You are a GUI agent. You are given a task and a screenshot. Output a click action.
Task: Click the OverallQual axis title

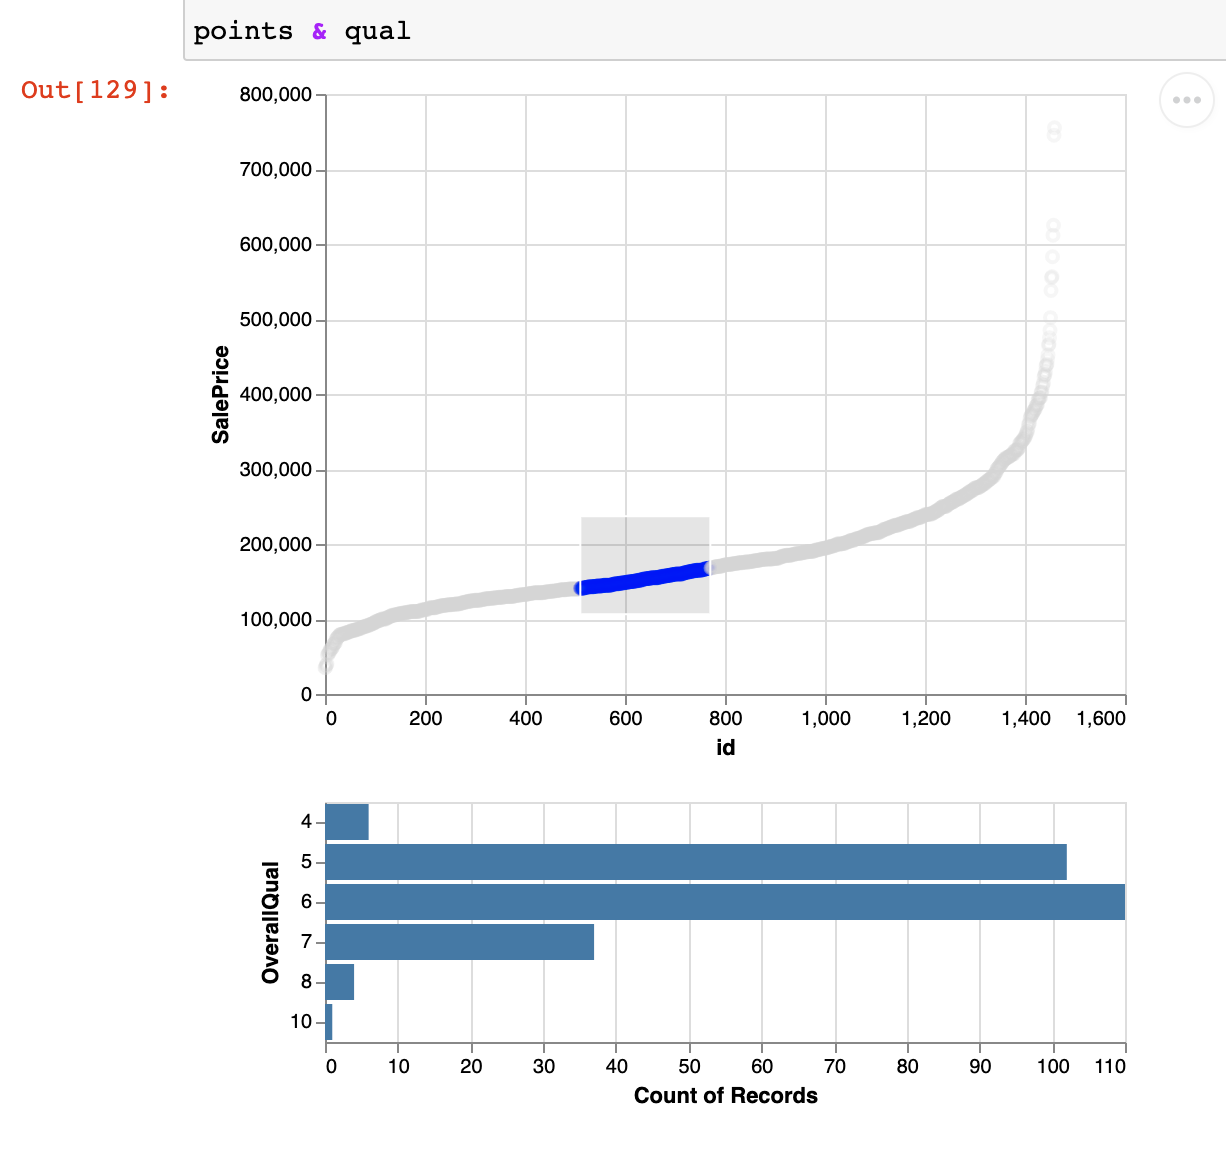(270, 922)
